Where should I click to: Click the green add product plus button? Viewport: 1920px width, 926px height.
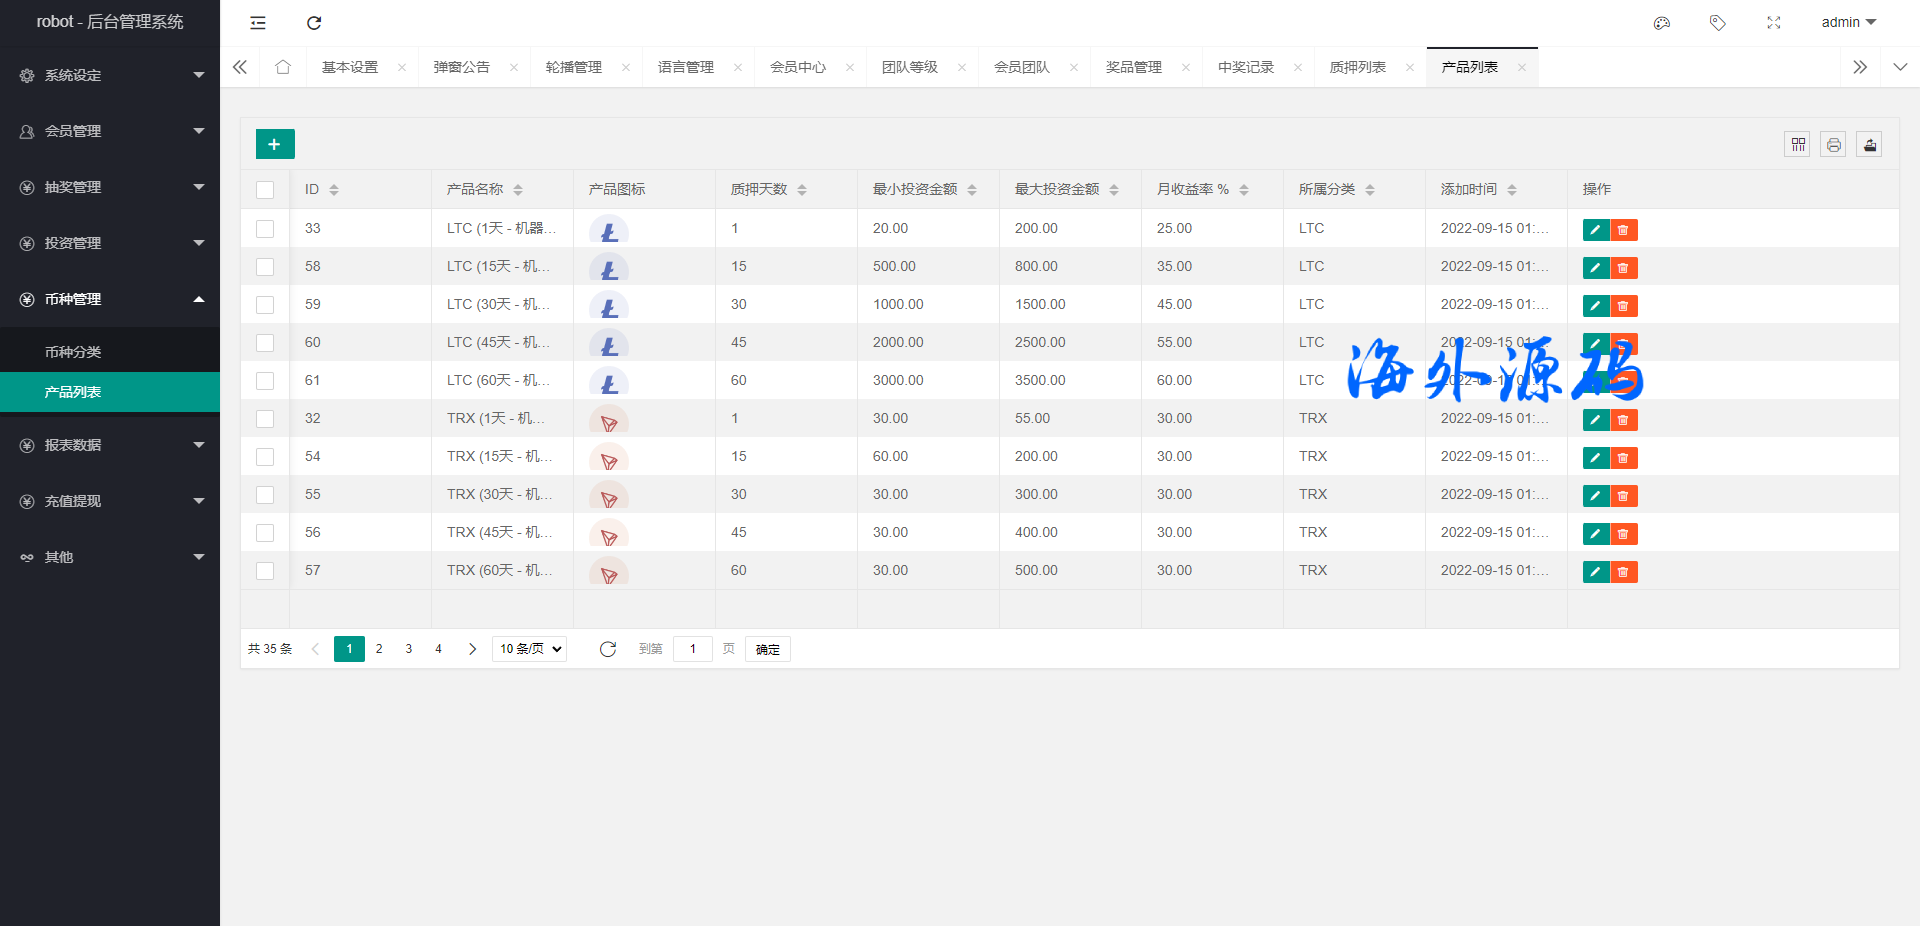click(x=275, y=144)
